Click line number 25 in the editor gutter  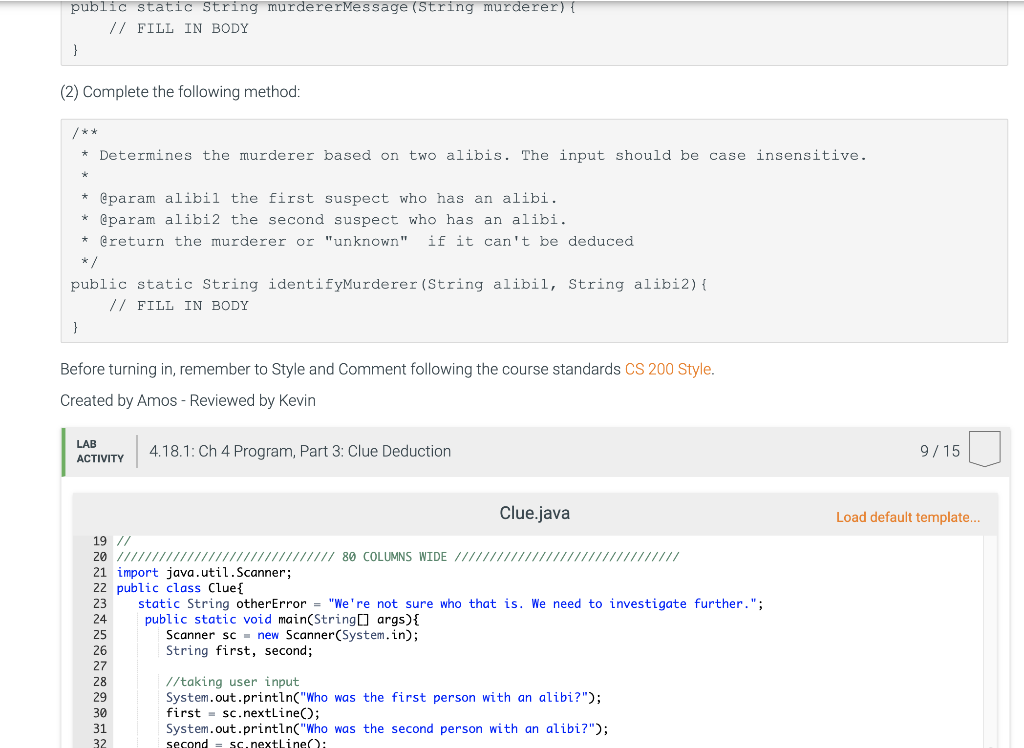pyautogui.click(x=99, y=634)
